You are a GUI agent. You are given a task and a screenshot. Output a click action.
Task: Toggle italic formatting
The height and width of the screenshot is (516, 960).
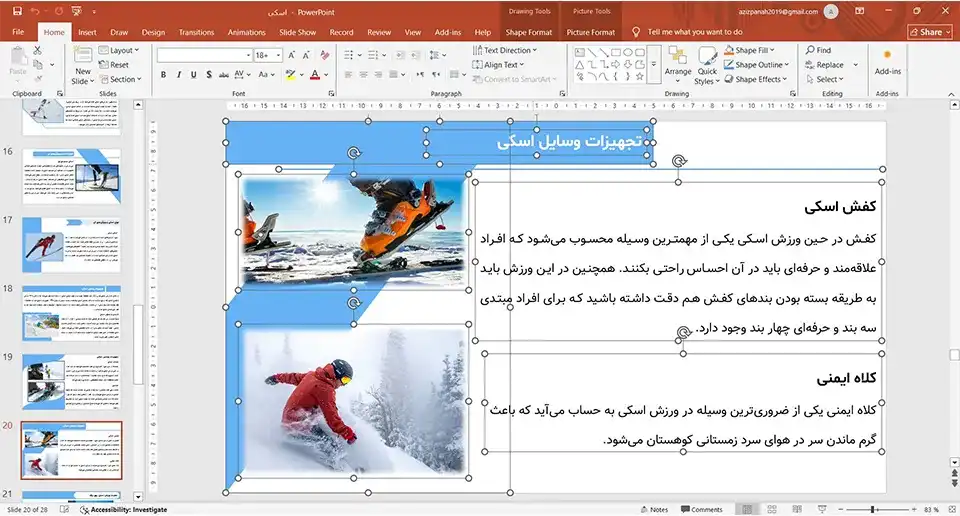178,75
